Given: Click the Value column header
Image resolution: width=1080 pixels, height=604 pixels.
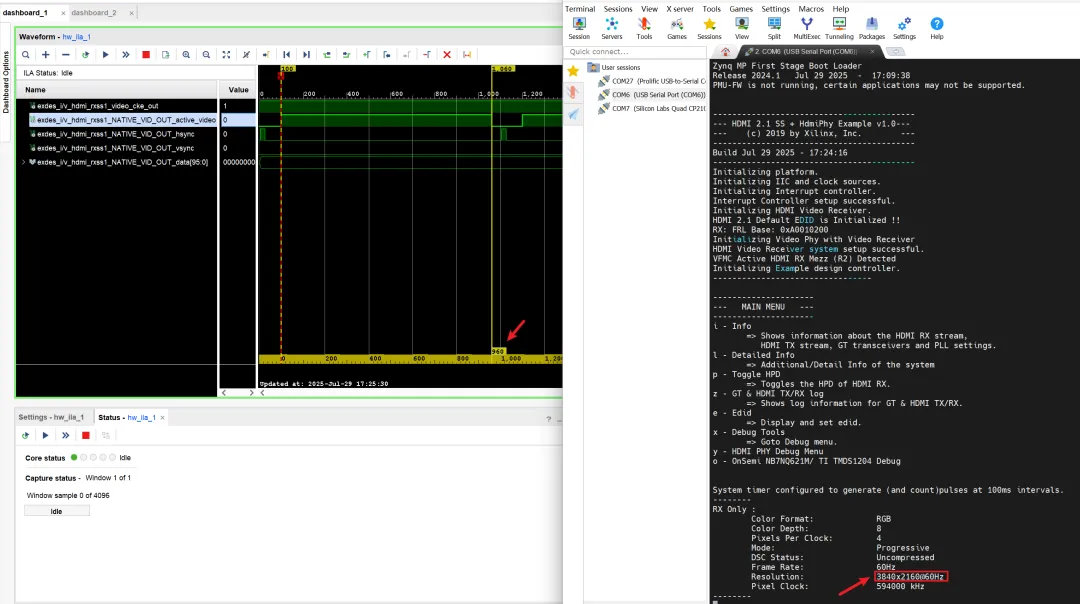Looking at the screenshot, I should (x=238, y=90).
